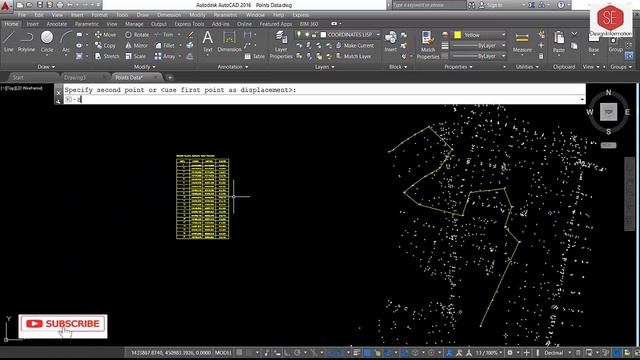
Task: Open the red AutoCAD application menu
Action: tap(6, 6)
